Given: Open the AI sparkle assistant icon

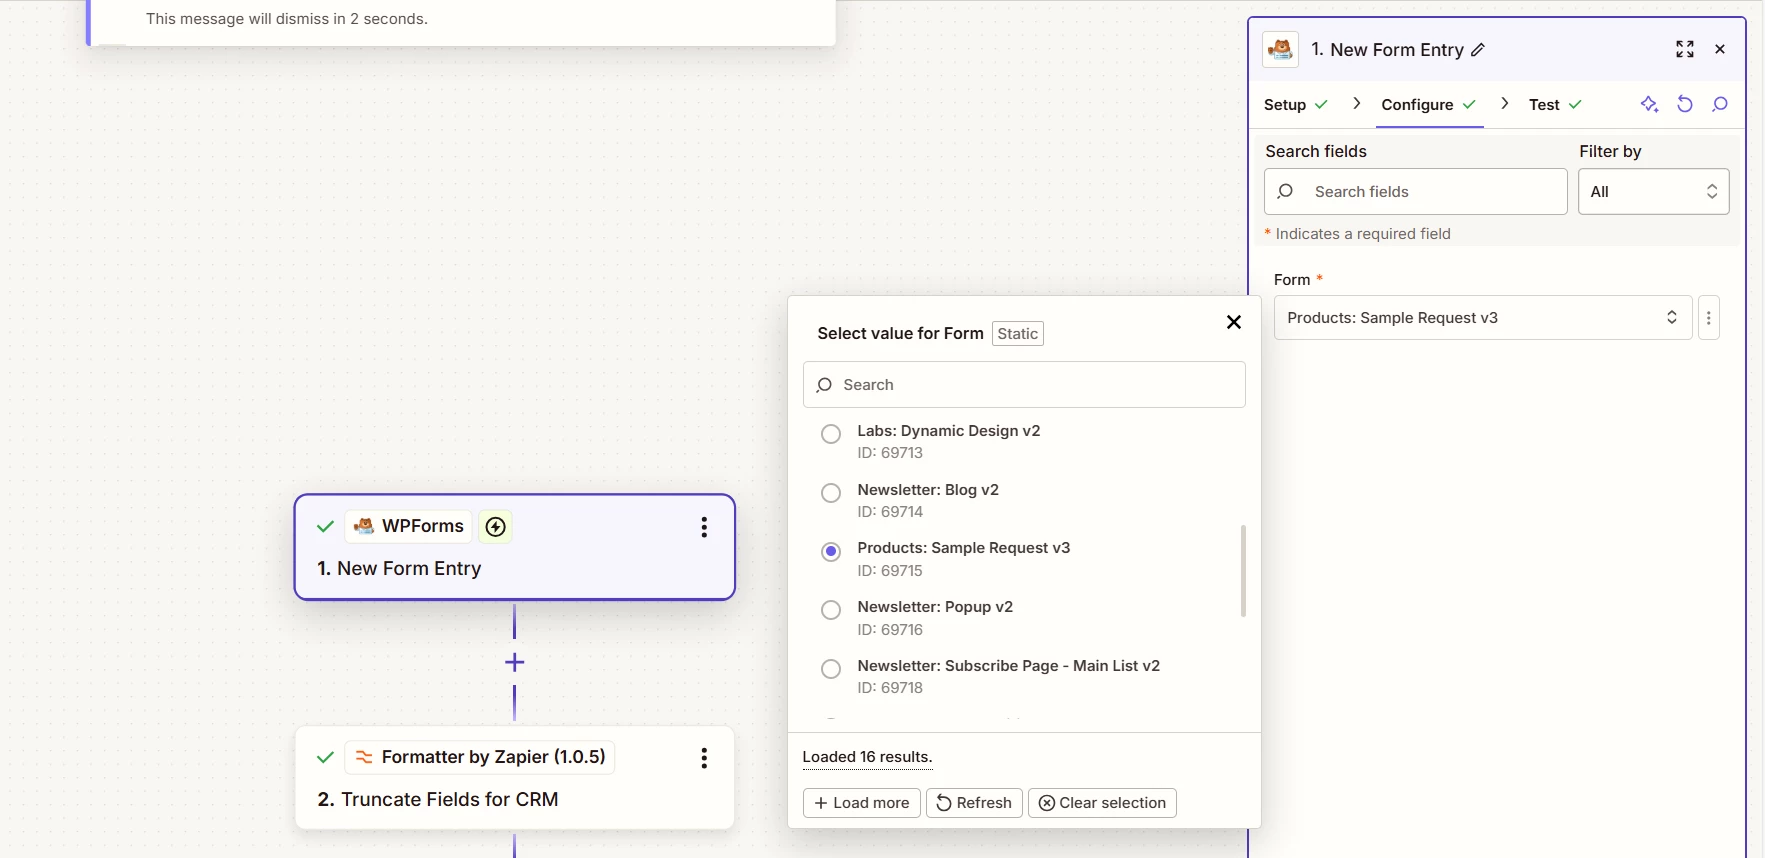Looking at the screenshot, I should click(1649, 104).
